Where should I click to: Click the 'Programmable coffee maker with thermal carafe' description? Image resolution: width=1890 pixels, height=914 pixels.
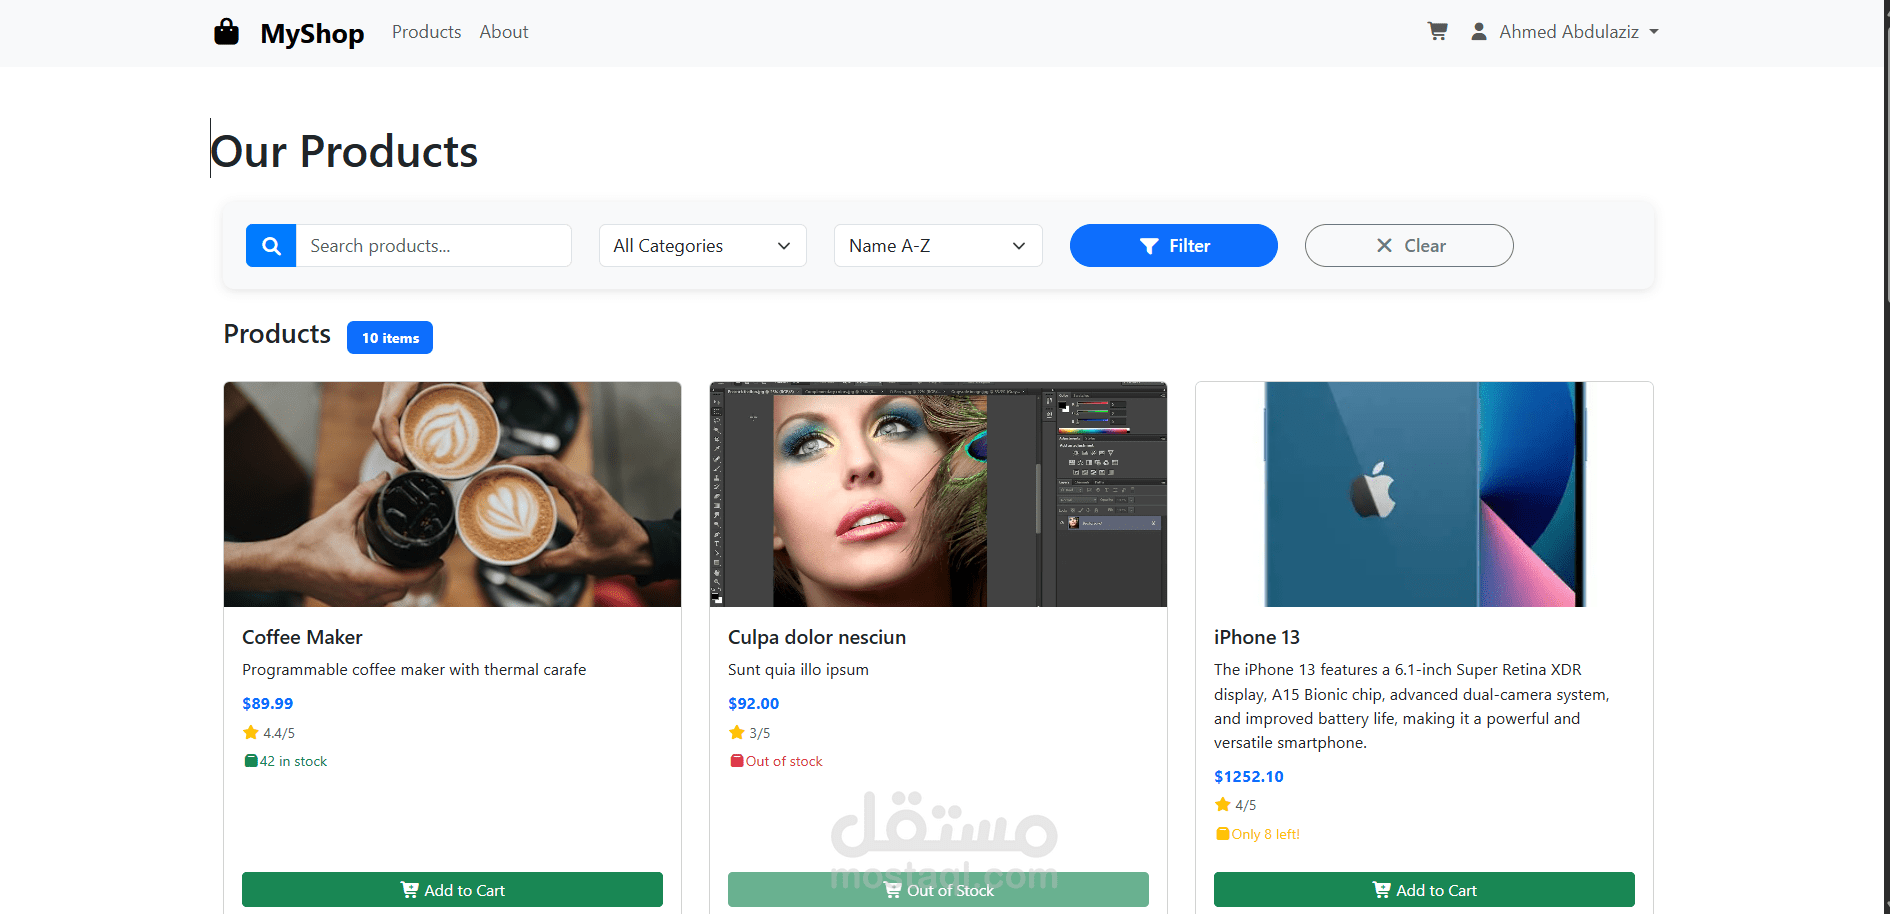pos(414,670)
